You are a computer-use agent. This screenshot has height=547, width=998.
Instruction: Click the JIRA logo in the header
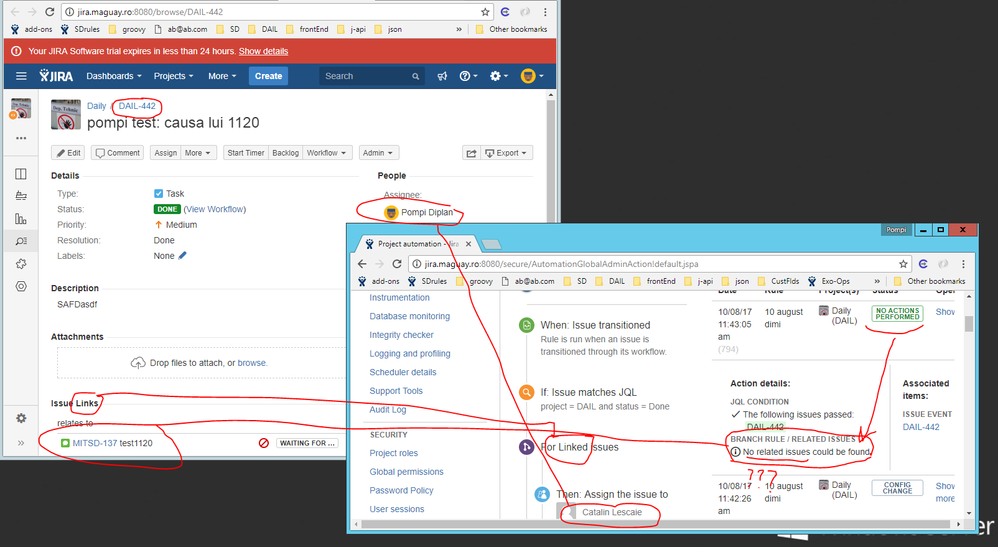pyautogui.click(x=56, y=76)
